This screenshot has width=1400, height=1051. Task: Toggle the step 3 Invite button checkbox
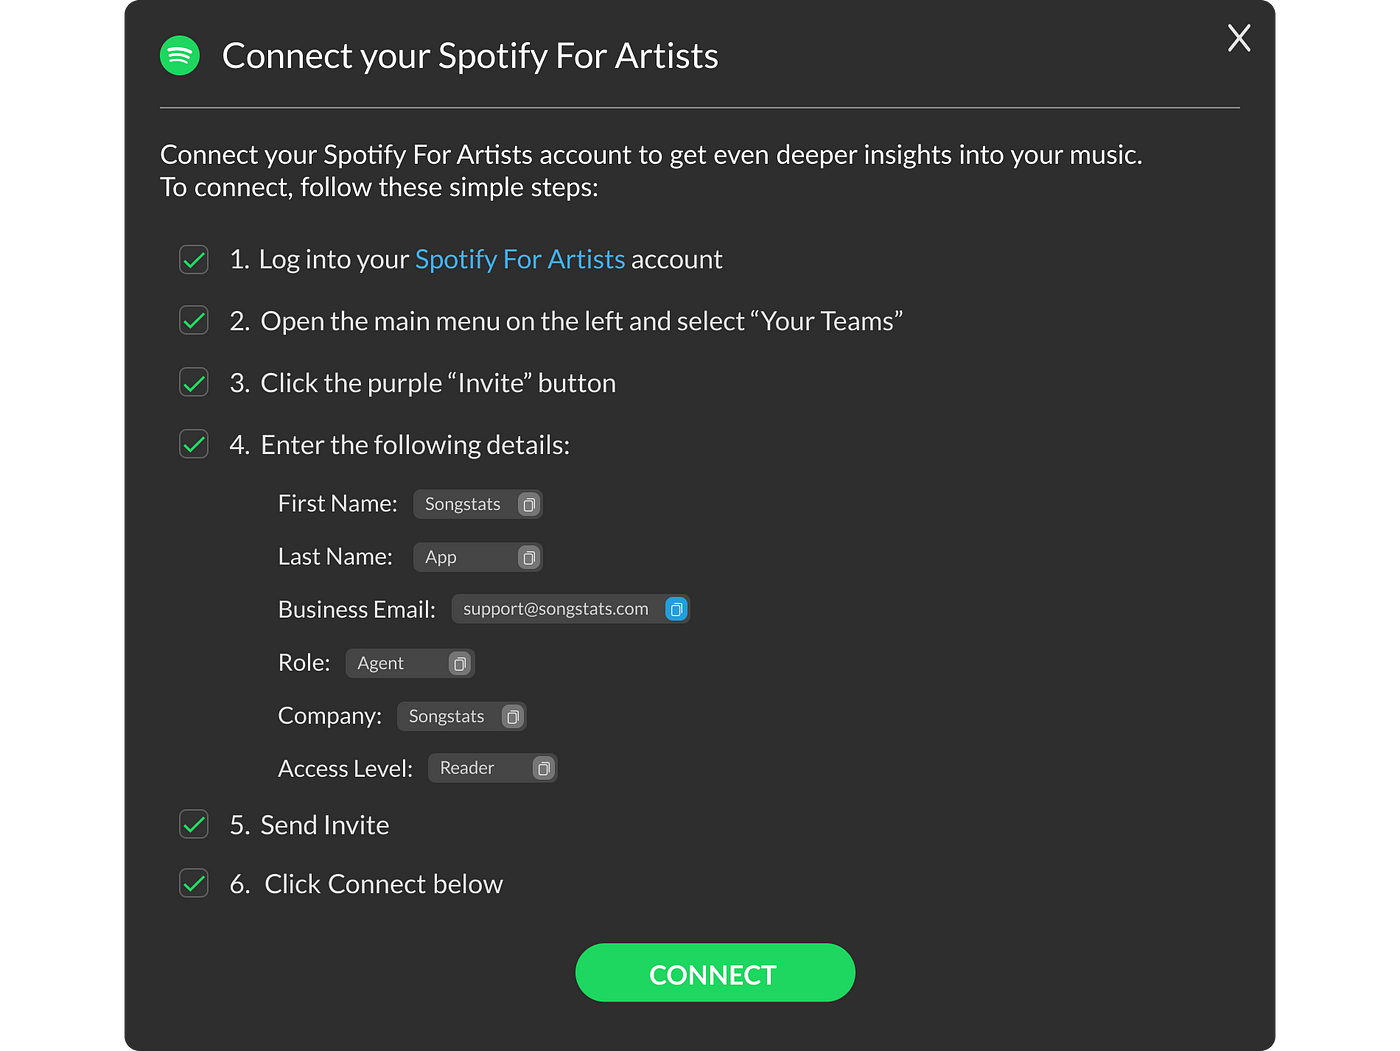[x=194, y=383]
